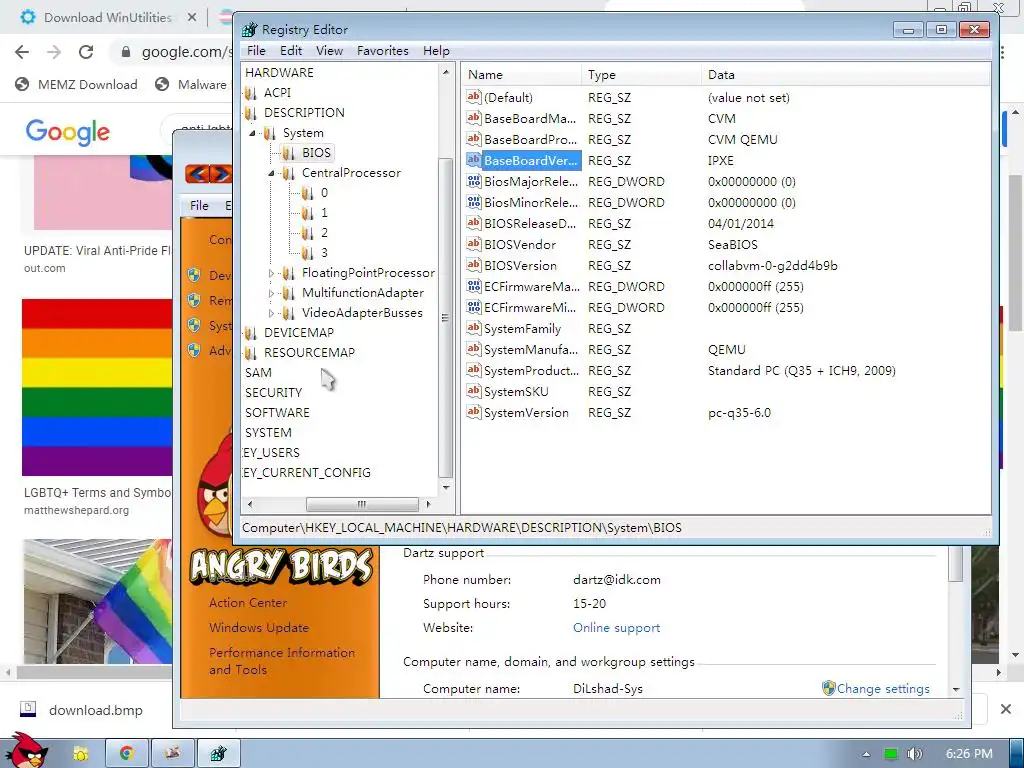This screenshot has width=1024, height=768.
Task: Select the HARDWARE key in the tree
Action: pyautogui.click(x=279, y=72)
